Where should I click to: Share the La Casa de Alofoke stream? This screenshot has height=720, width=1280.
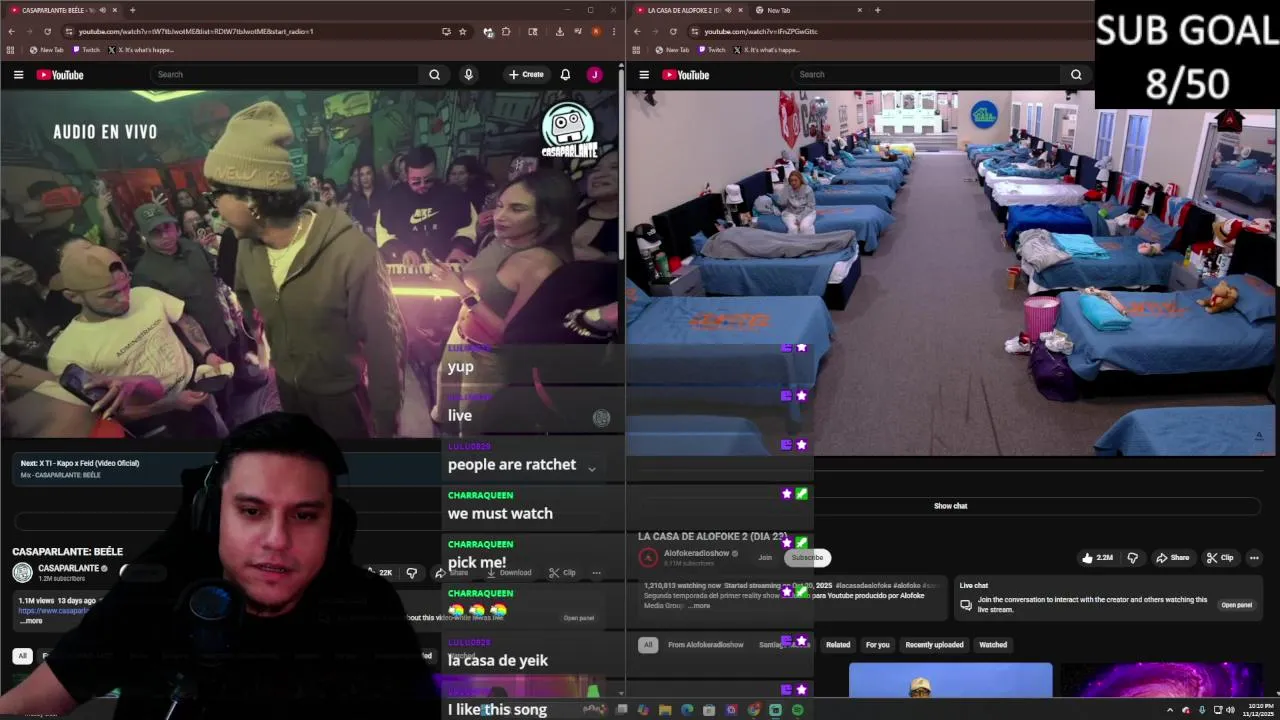(1172, 558)
